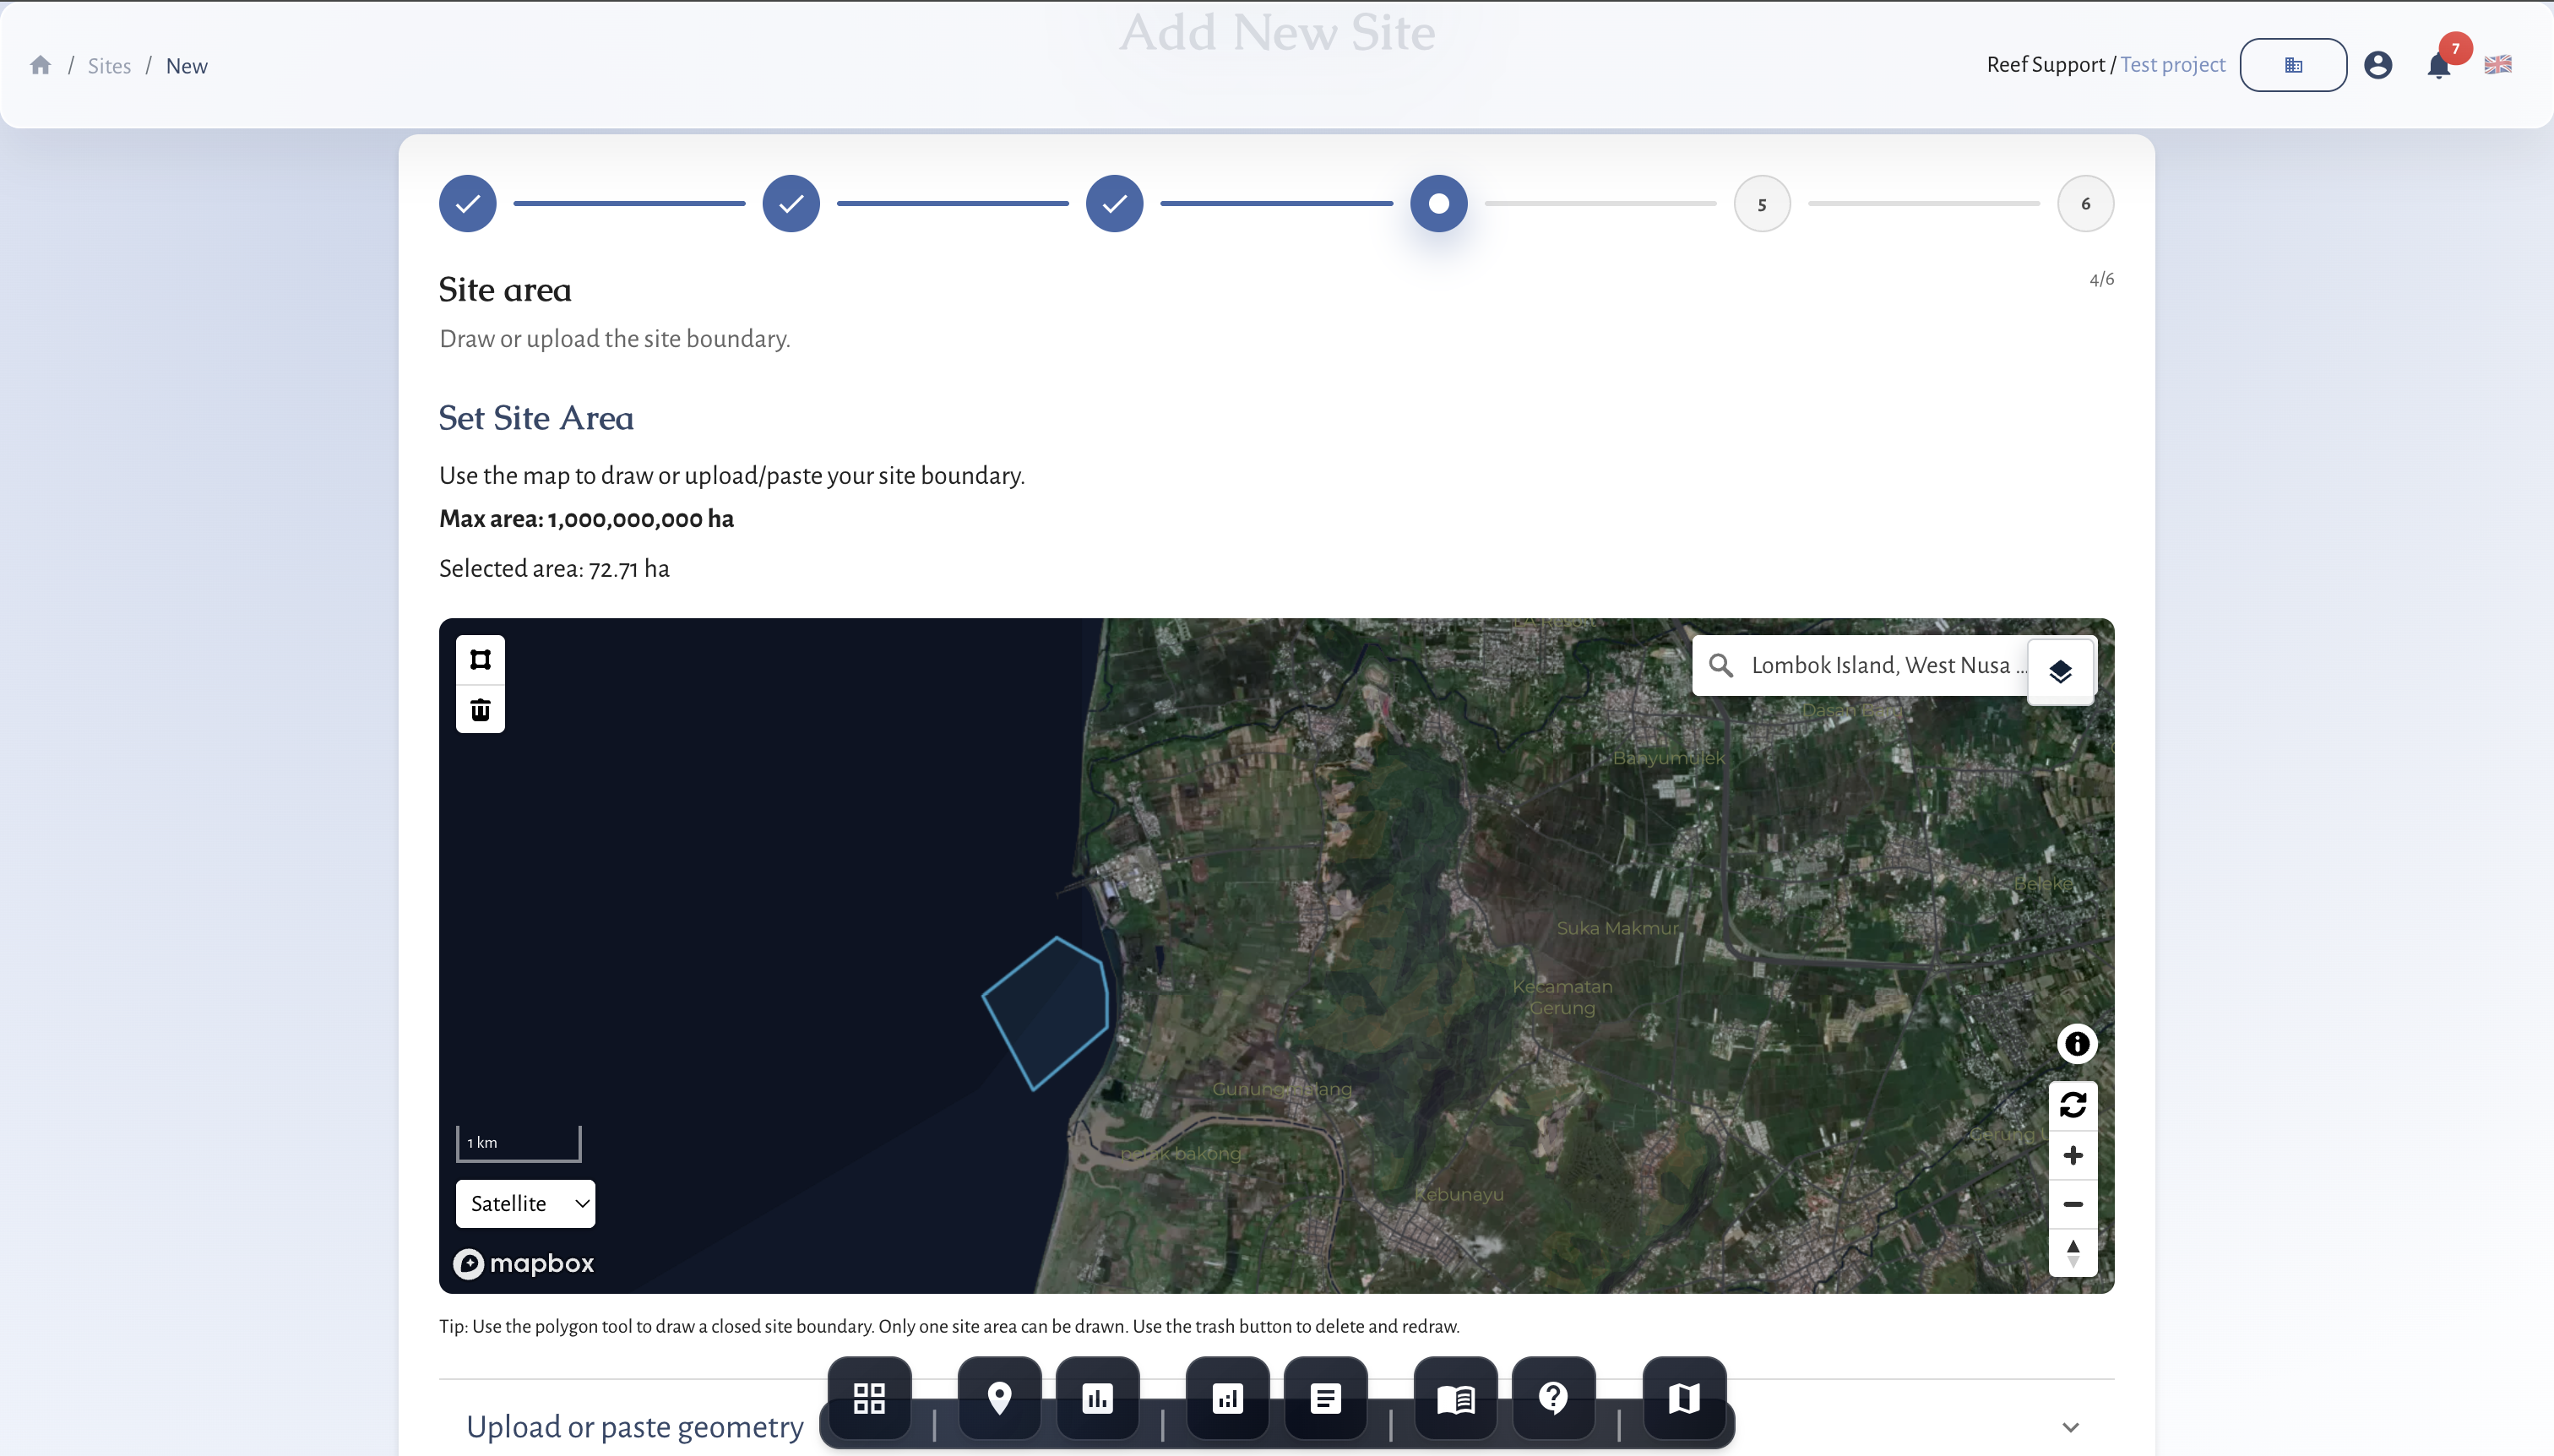Open the Test project link

coord(2171,64)
